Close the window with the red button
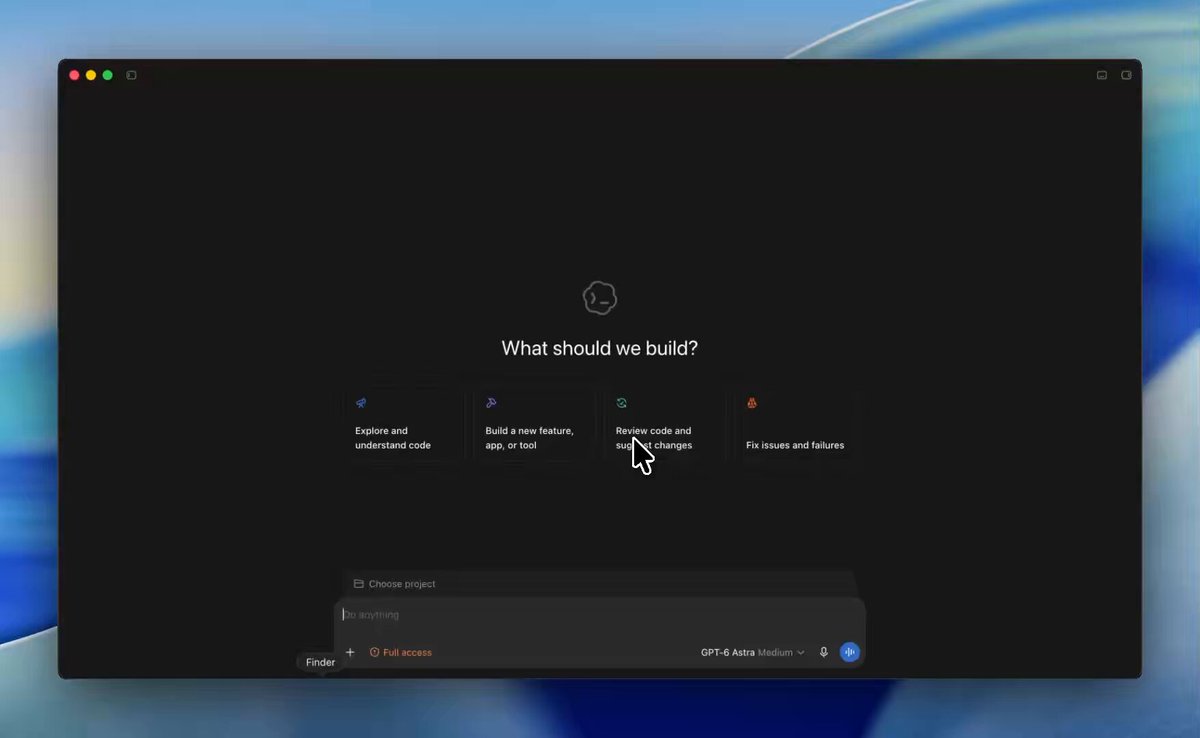 pos(74,75)
